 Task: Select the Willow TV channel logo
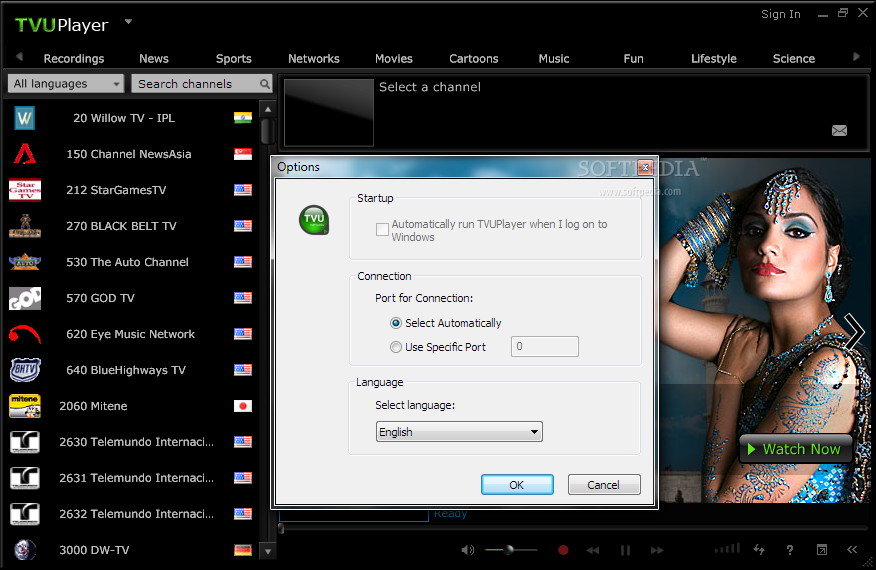click(x=25, y=118)
